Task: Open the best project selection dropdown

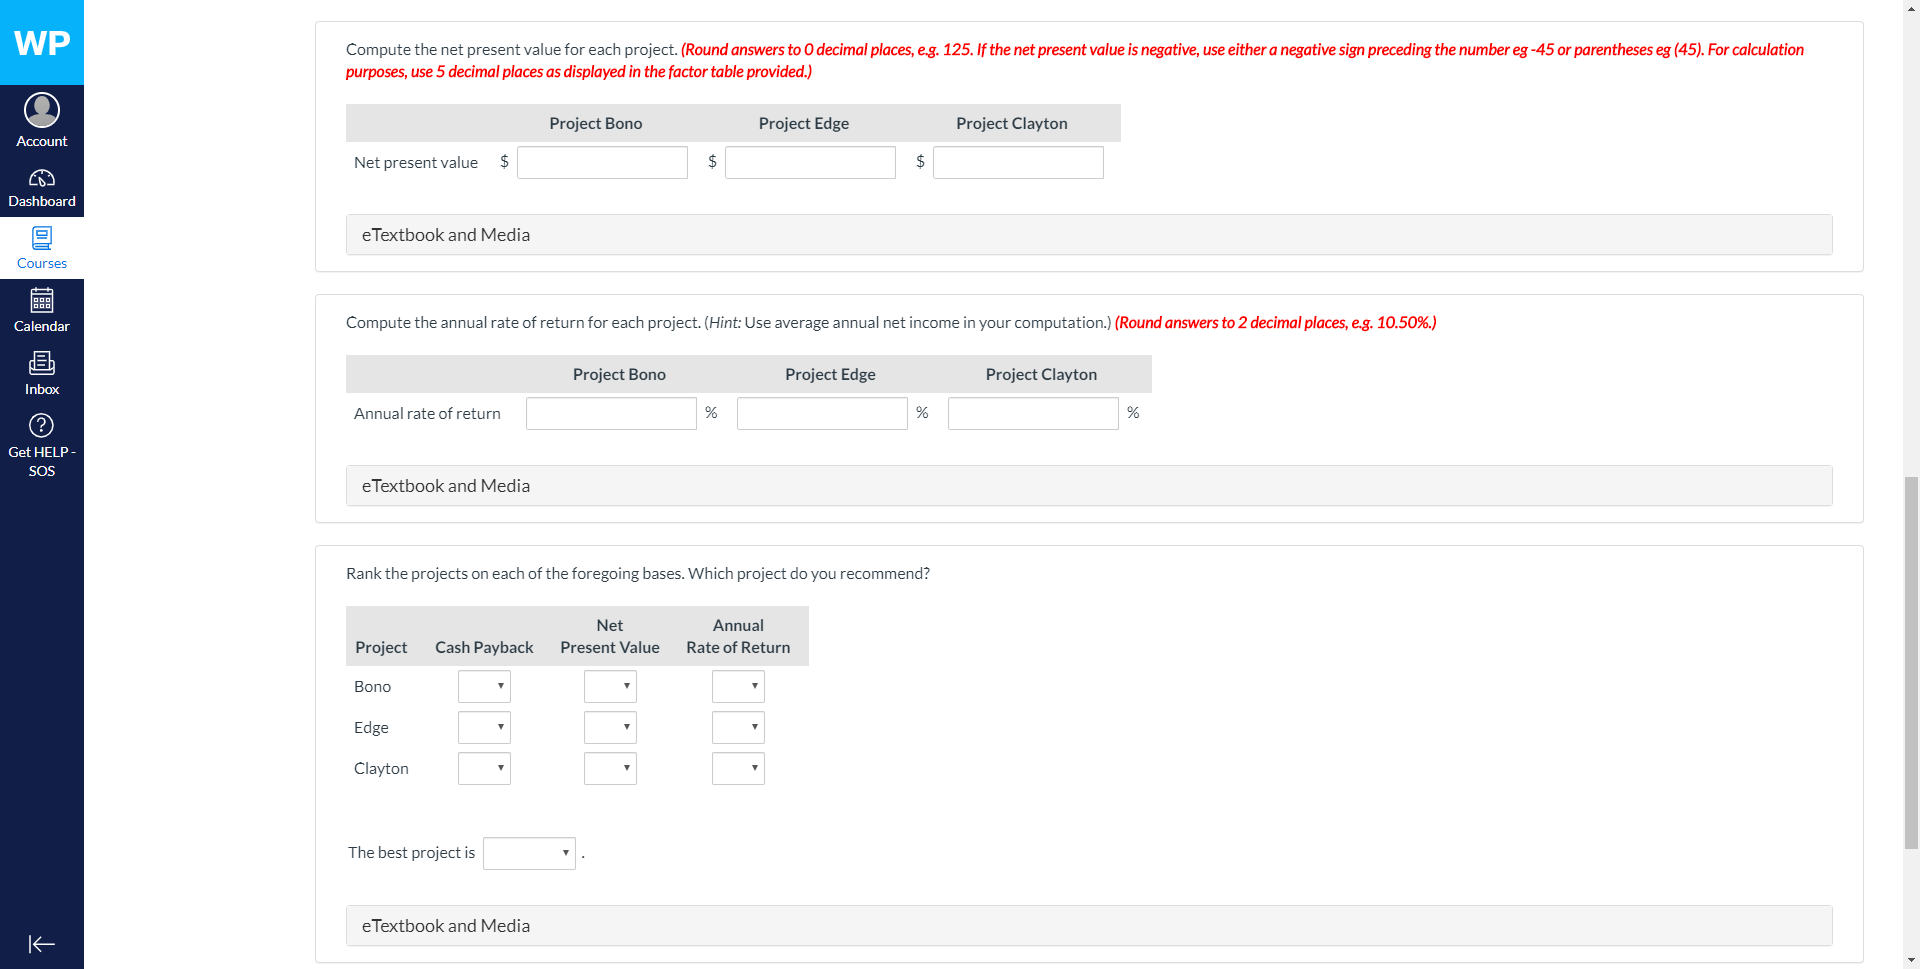Action: (529, 852)
